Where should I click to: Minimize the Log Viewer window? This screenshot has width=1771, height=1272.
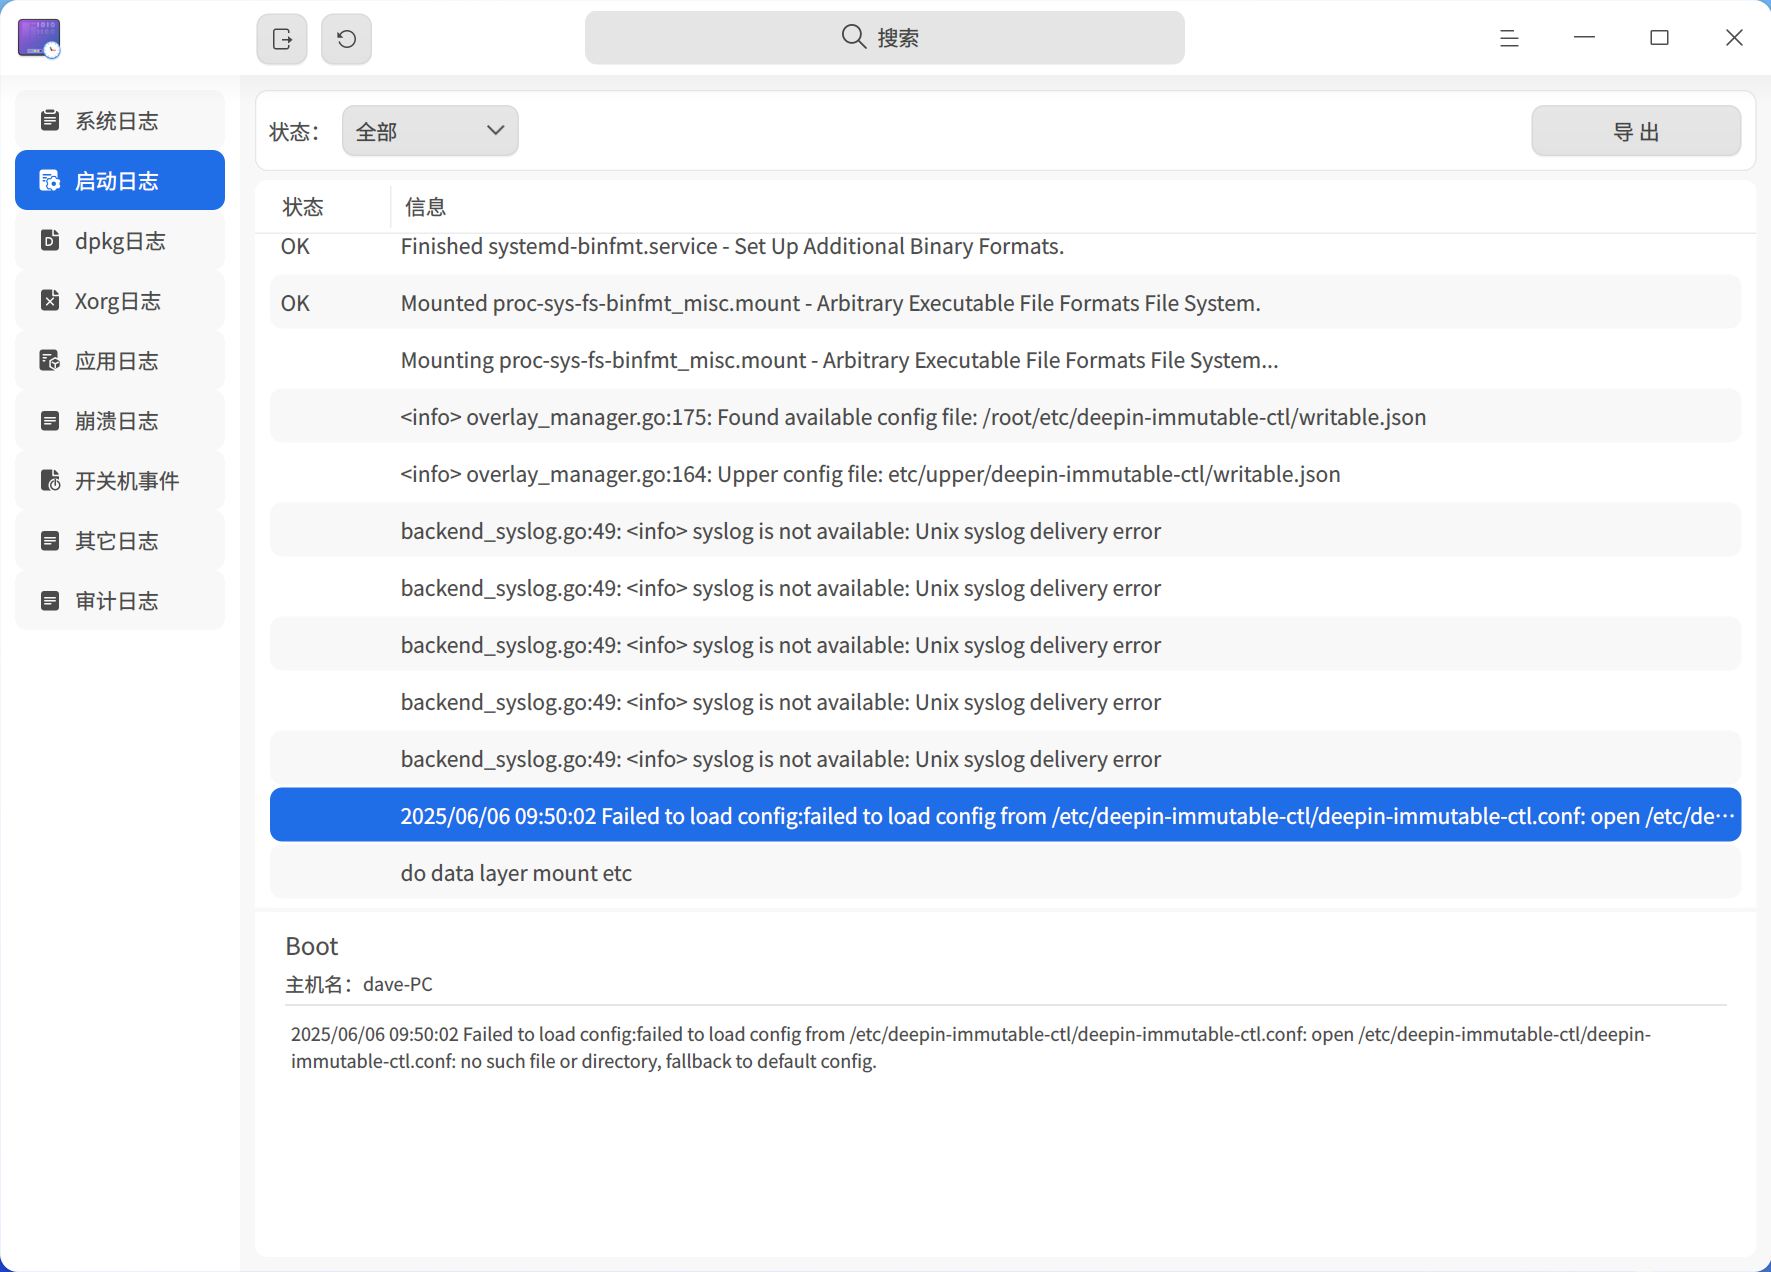point(1584,38)
